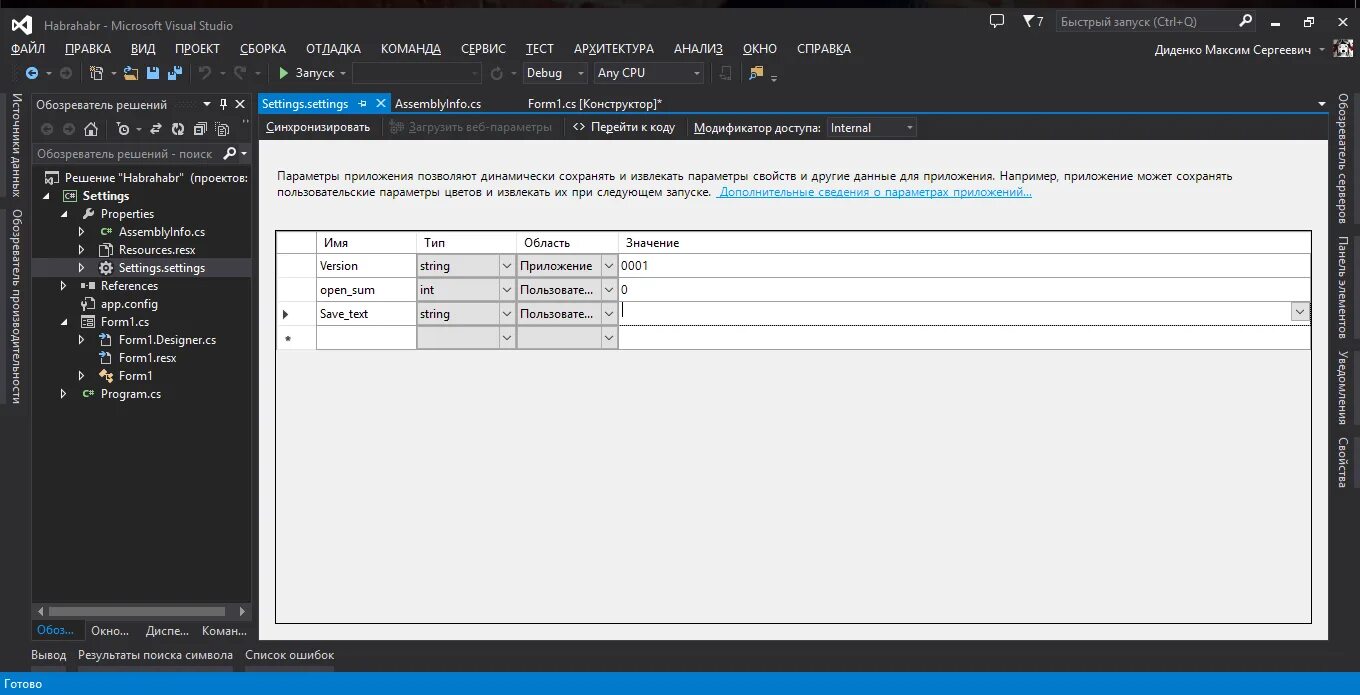Expand the Resources.resx tree node

[82, 250]
